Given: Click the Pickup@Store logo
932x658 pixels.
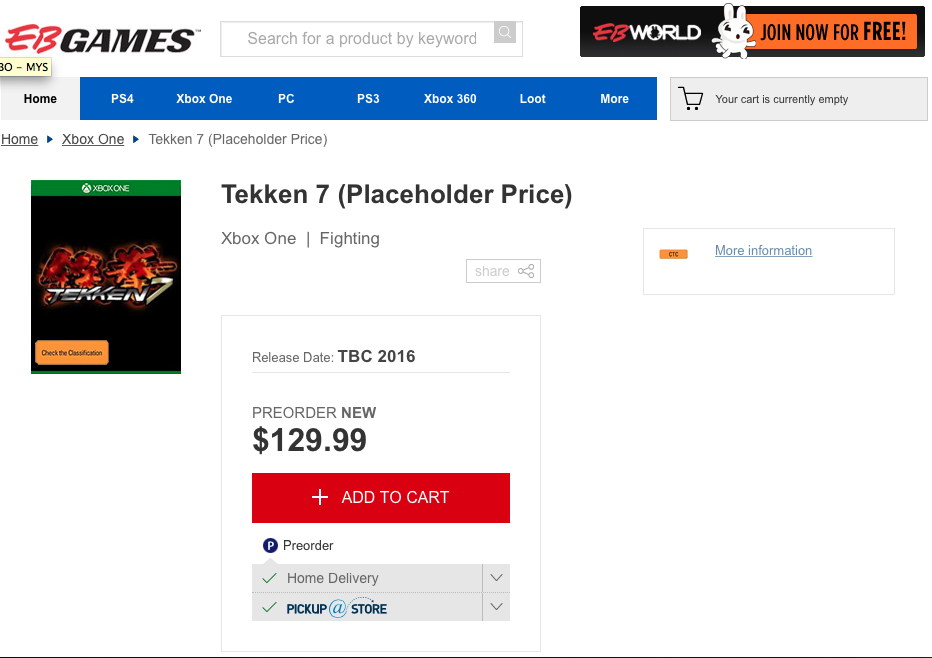Looking at the screenshot, I should (336, 608).
